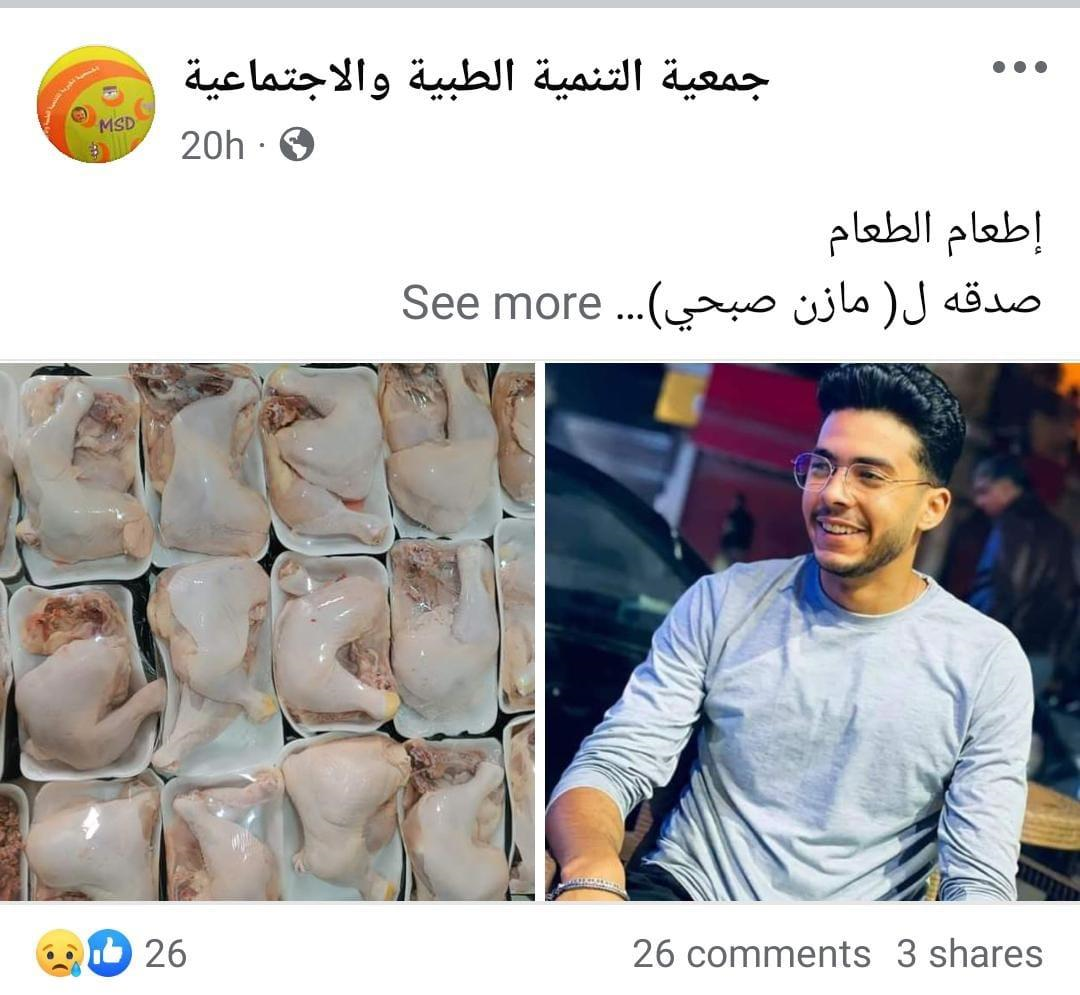
Task: Open the 20h post timestamp
Action: coord(212,146)
